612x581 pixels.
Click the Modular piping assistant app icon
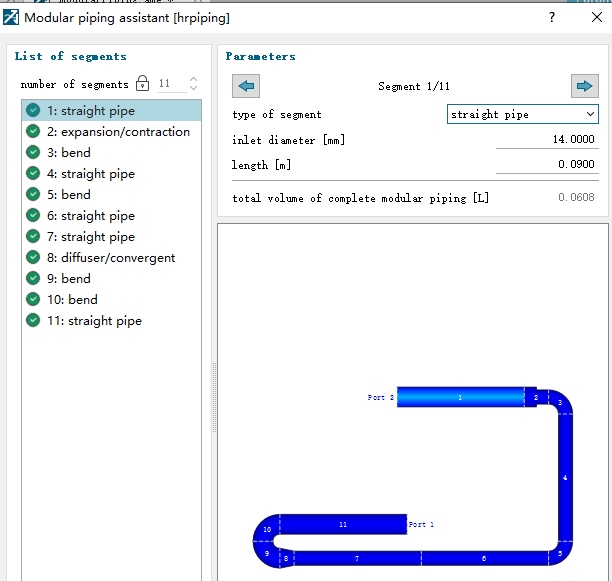11,17
